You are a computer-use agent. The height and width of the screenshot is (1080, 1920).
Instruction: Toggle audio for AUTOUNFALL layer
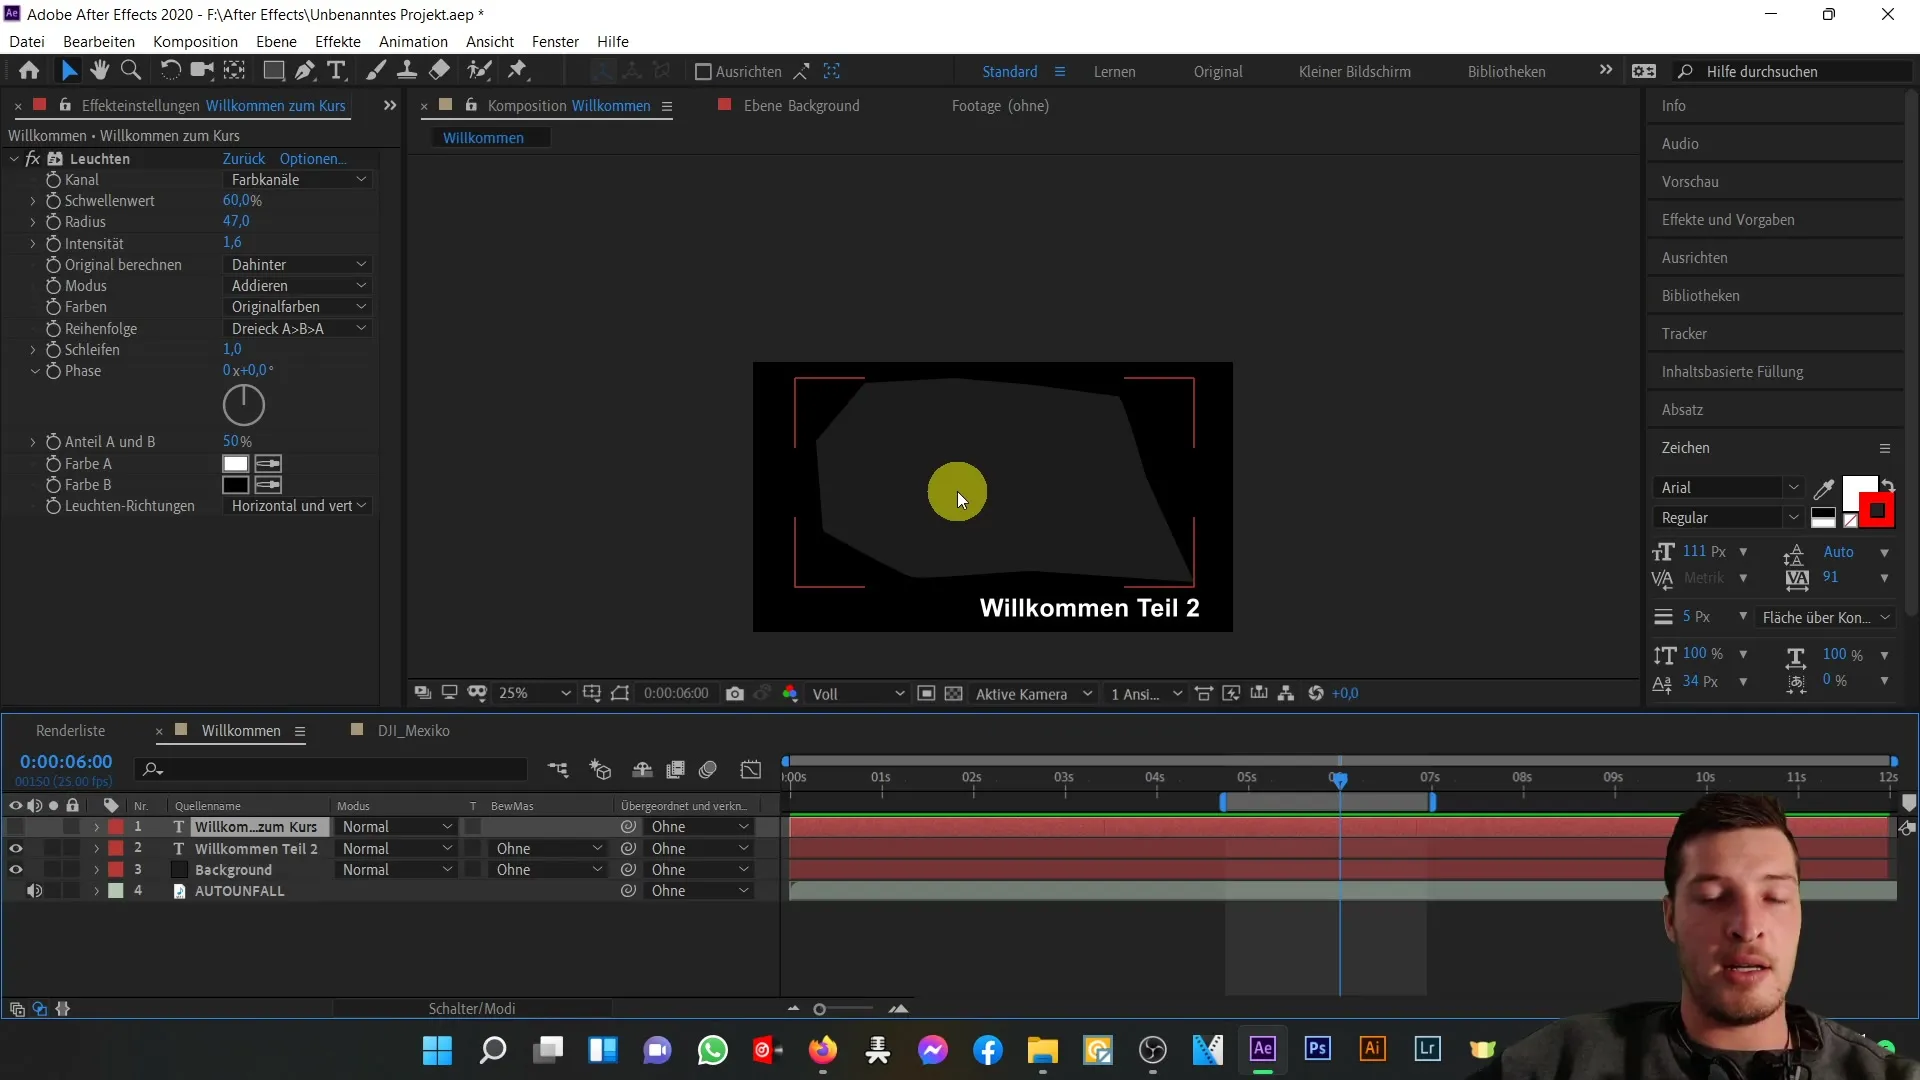34,890
